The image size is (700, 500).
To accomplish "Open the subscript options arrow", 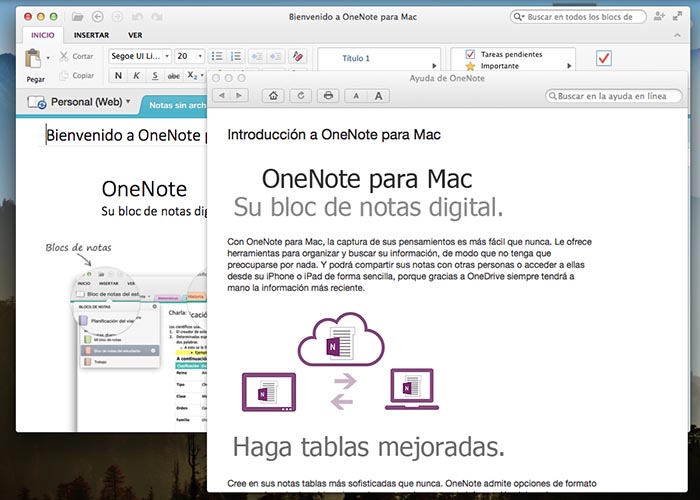I will click(x=202, y=75).
